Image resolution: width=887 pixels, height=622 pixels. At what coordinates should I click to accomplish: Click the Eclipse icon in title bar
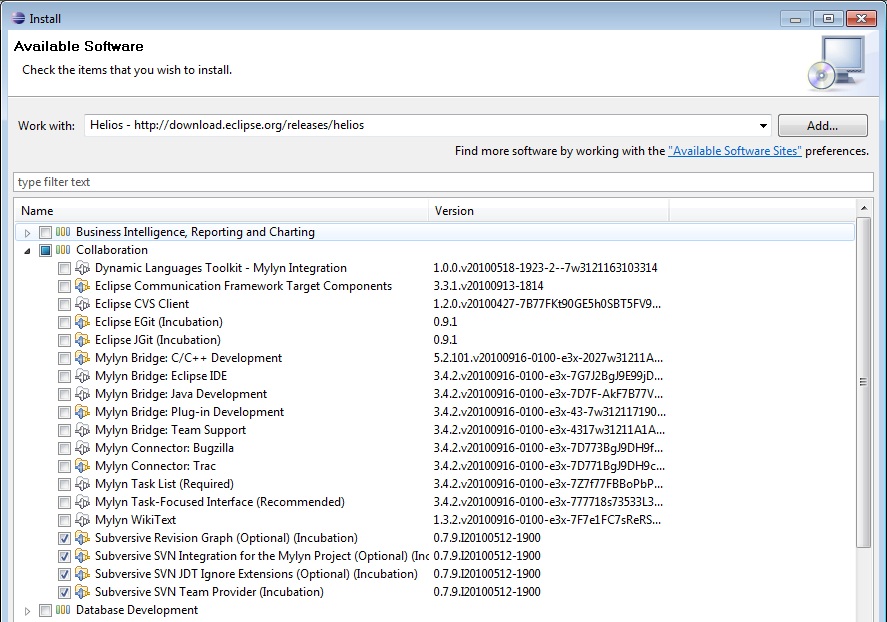19,18
